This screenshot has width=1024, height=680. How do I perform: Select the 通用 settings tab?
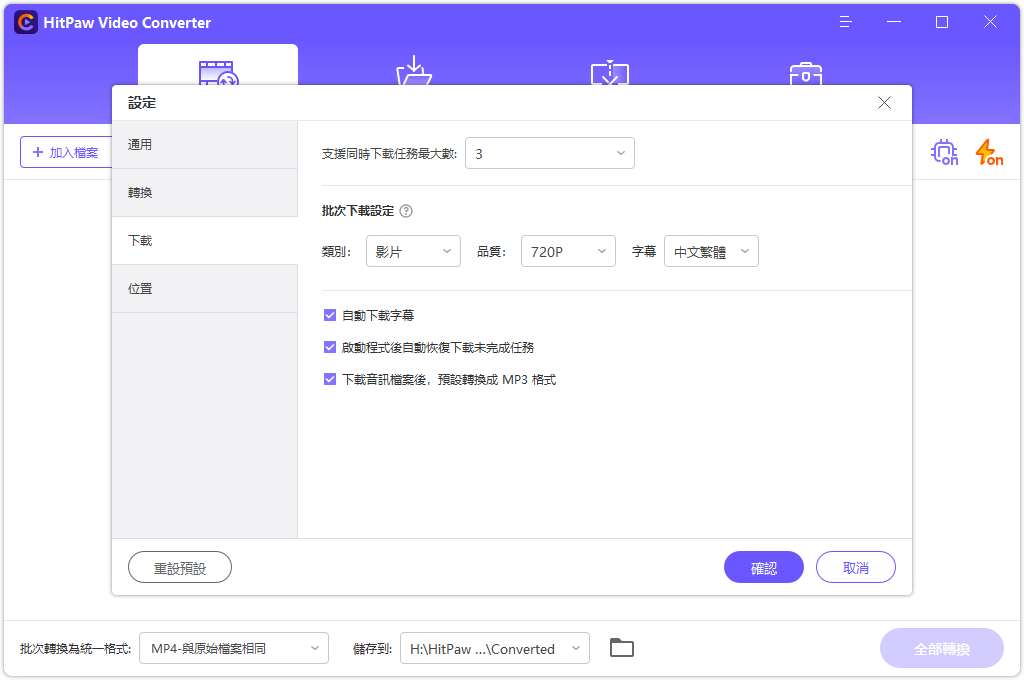(205, 145)
